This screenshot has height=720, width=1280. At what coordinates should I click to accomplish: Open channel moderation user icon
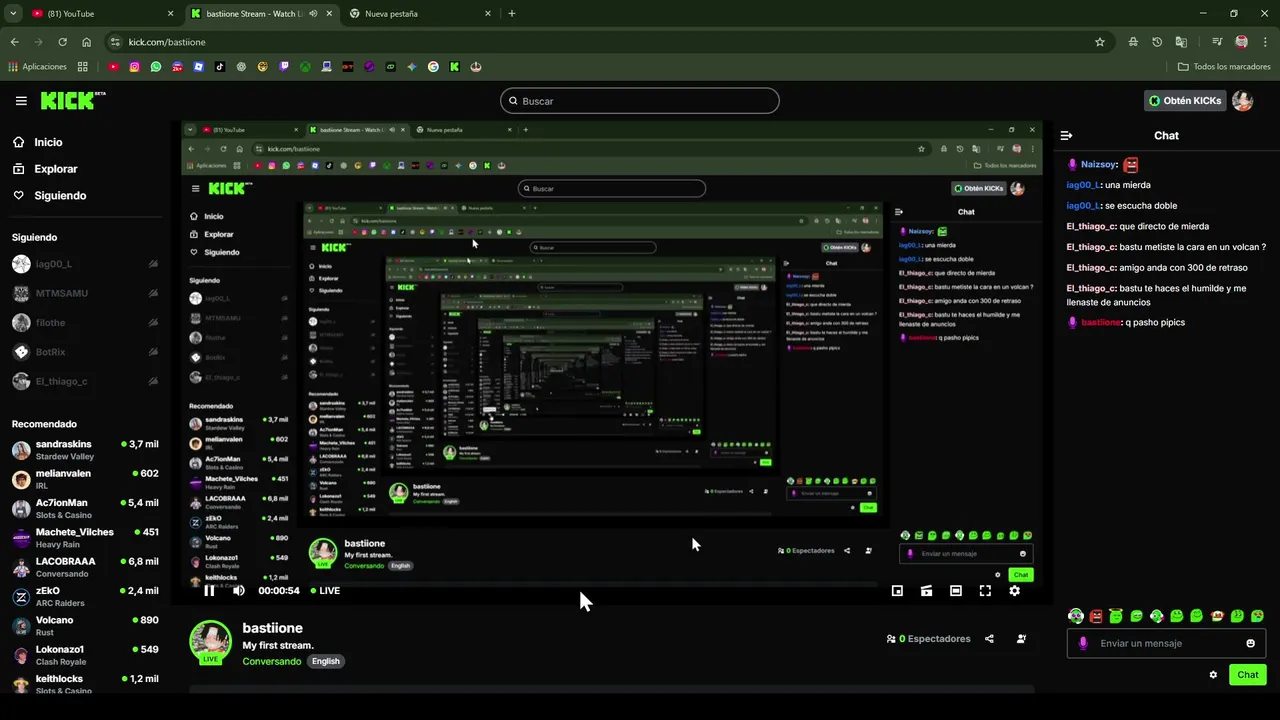pyautogui.click(x=1021, y=639)
